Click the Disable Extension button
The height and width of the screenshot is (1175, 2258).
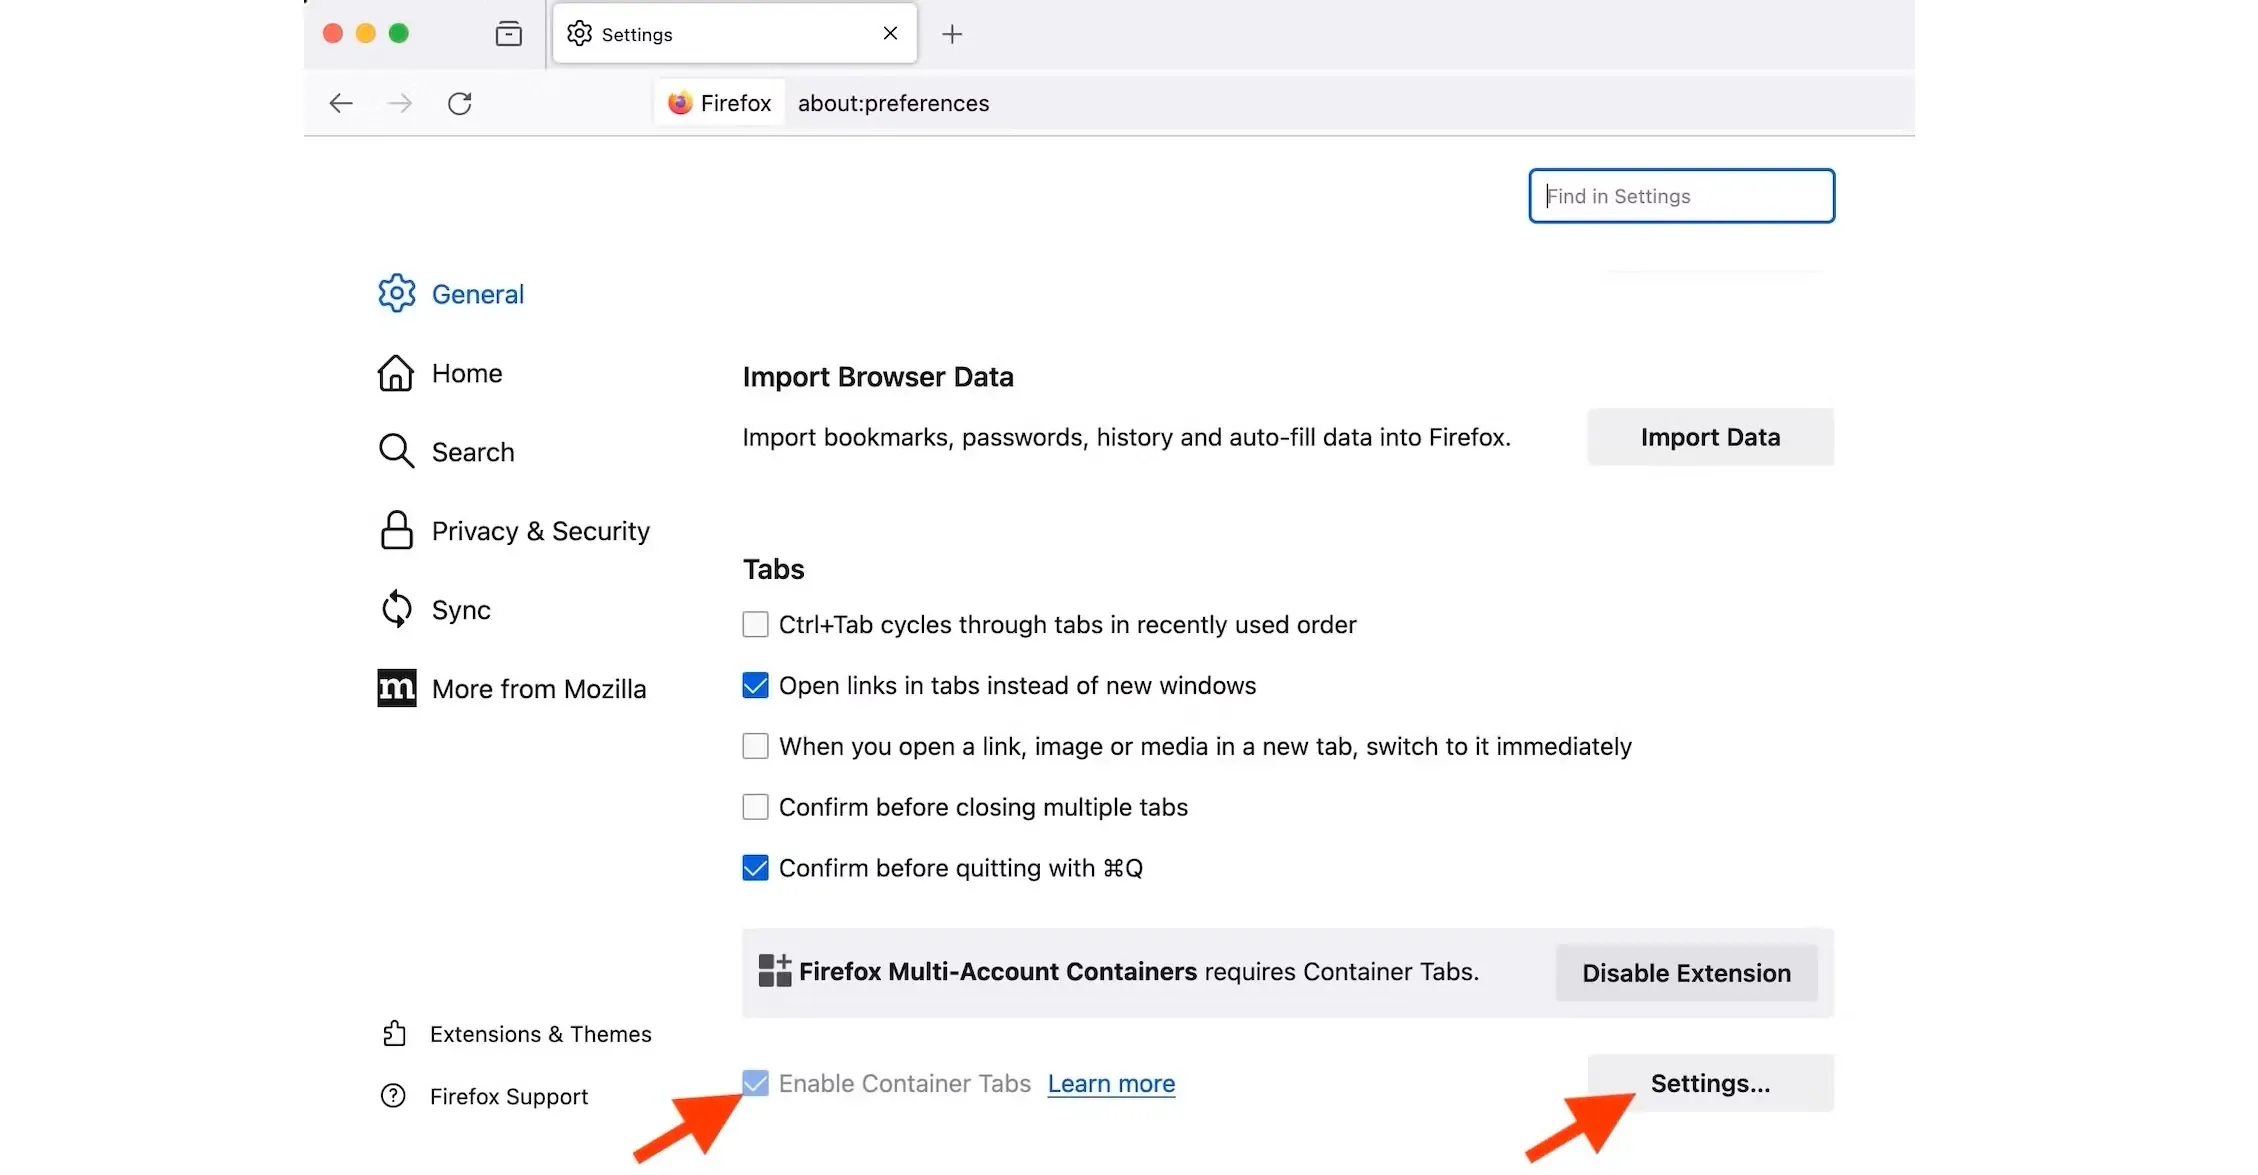tap(1685, 973)
